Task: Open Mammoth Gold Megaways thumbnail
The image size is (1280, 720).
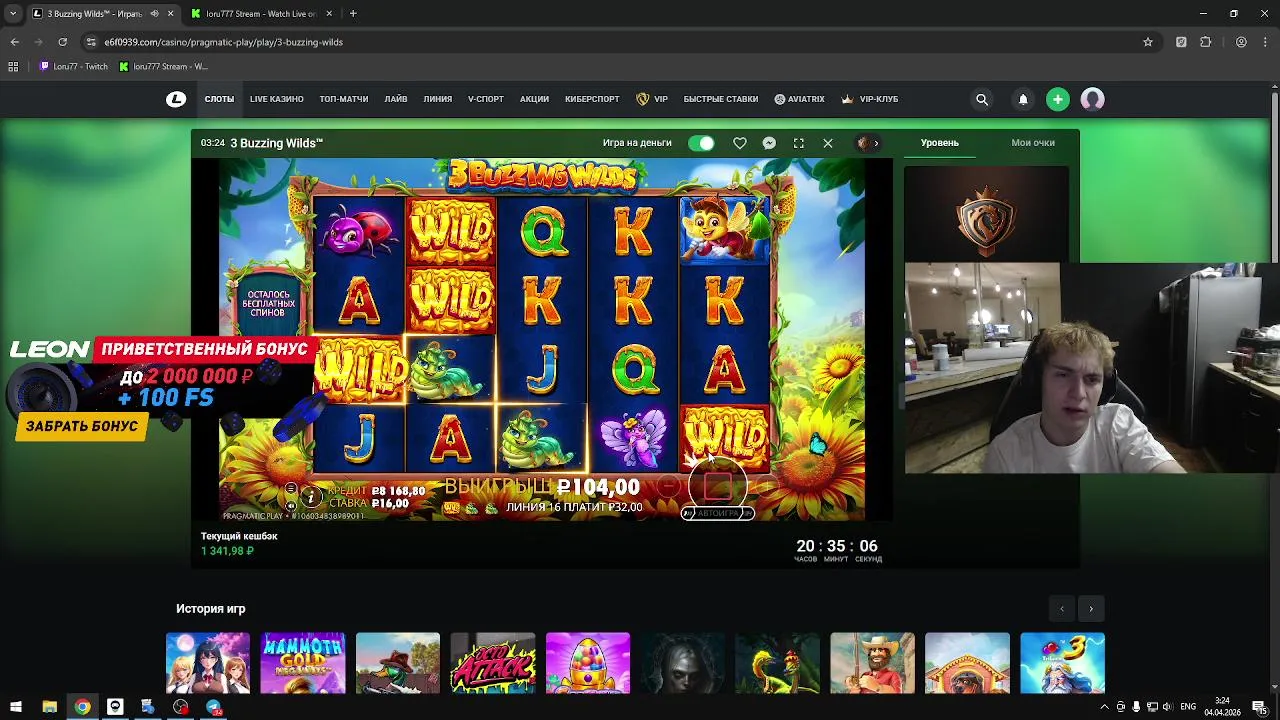Action: [x=303, y=662]
